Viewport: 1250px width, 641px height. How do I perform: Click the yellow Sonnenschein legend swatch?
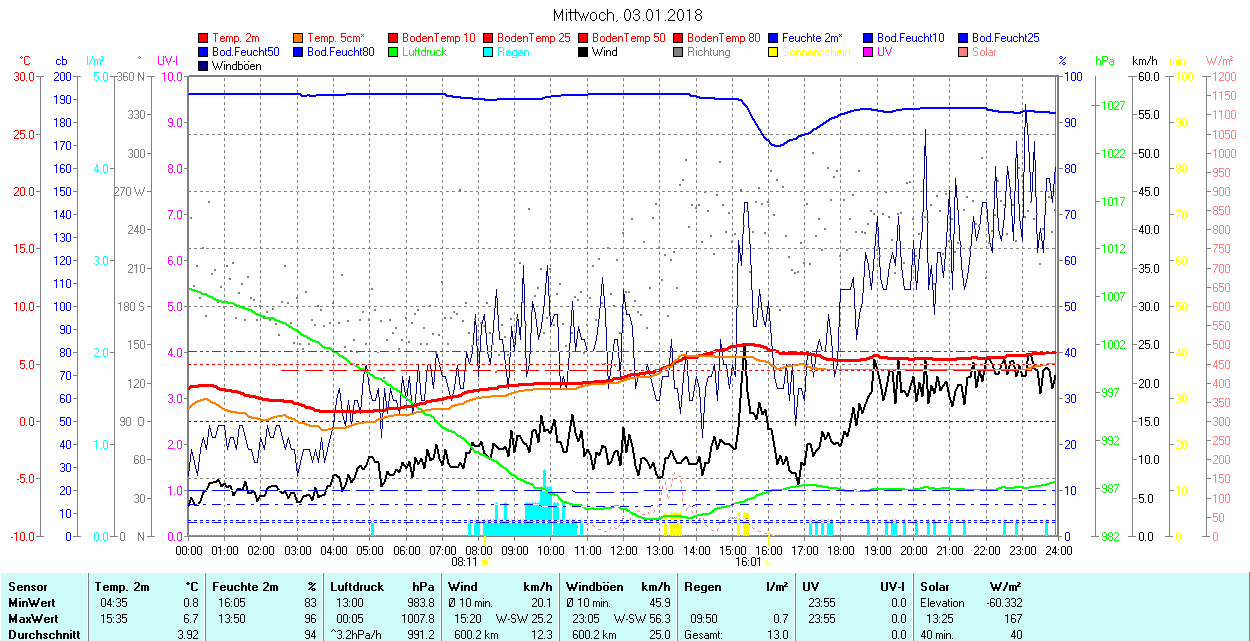(774, 52)
